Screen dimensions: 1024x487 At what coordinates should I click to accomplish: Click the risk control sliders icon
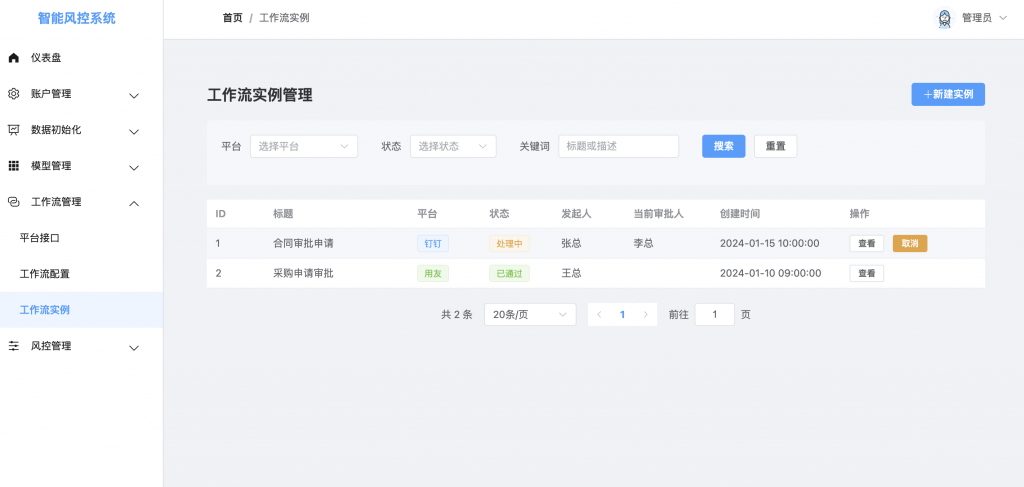coord(13,346)
